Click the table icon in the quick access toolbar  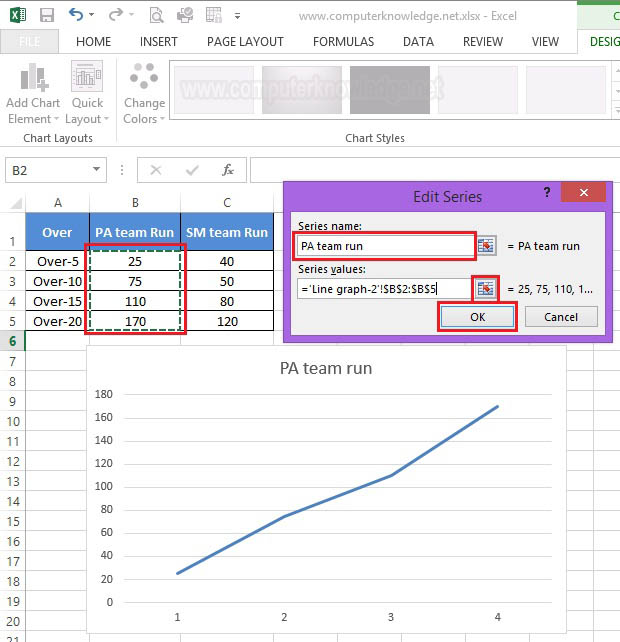point(214,15)
